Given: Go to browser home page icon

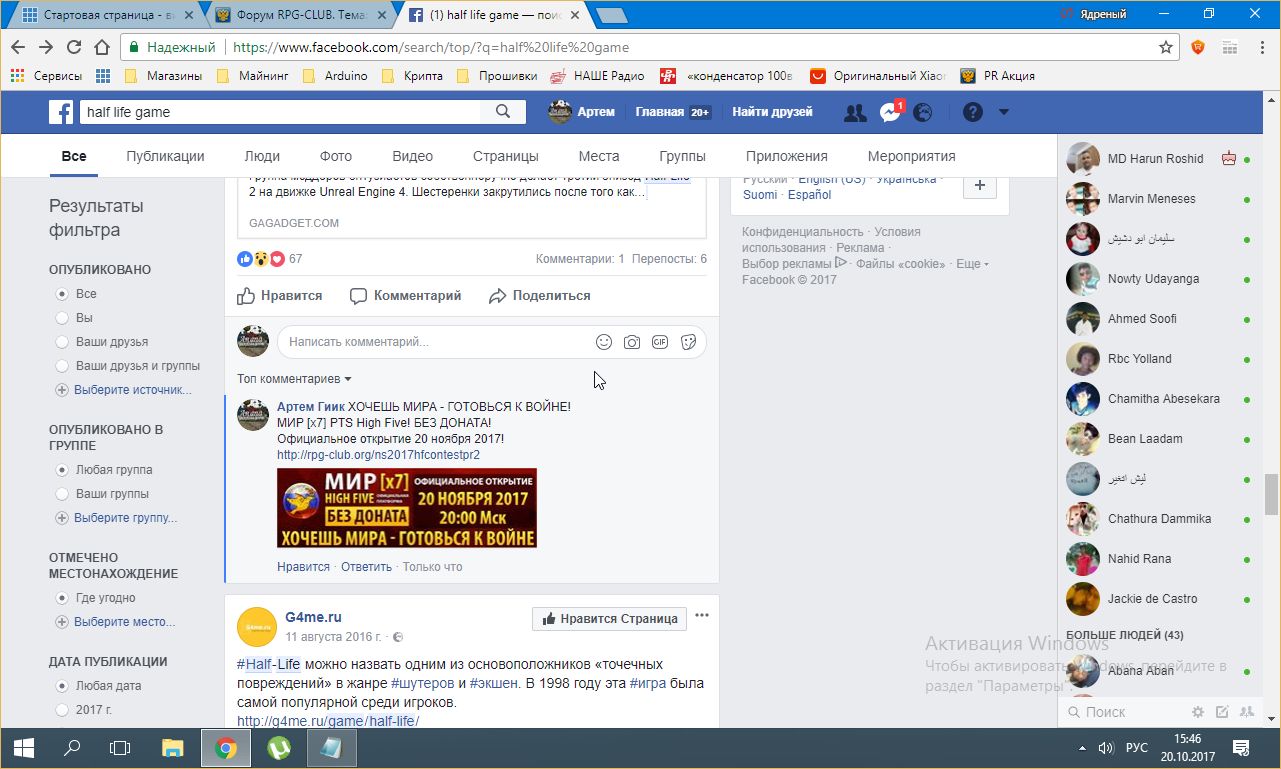Looking at the screenshot, I should point(101,47).
